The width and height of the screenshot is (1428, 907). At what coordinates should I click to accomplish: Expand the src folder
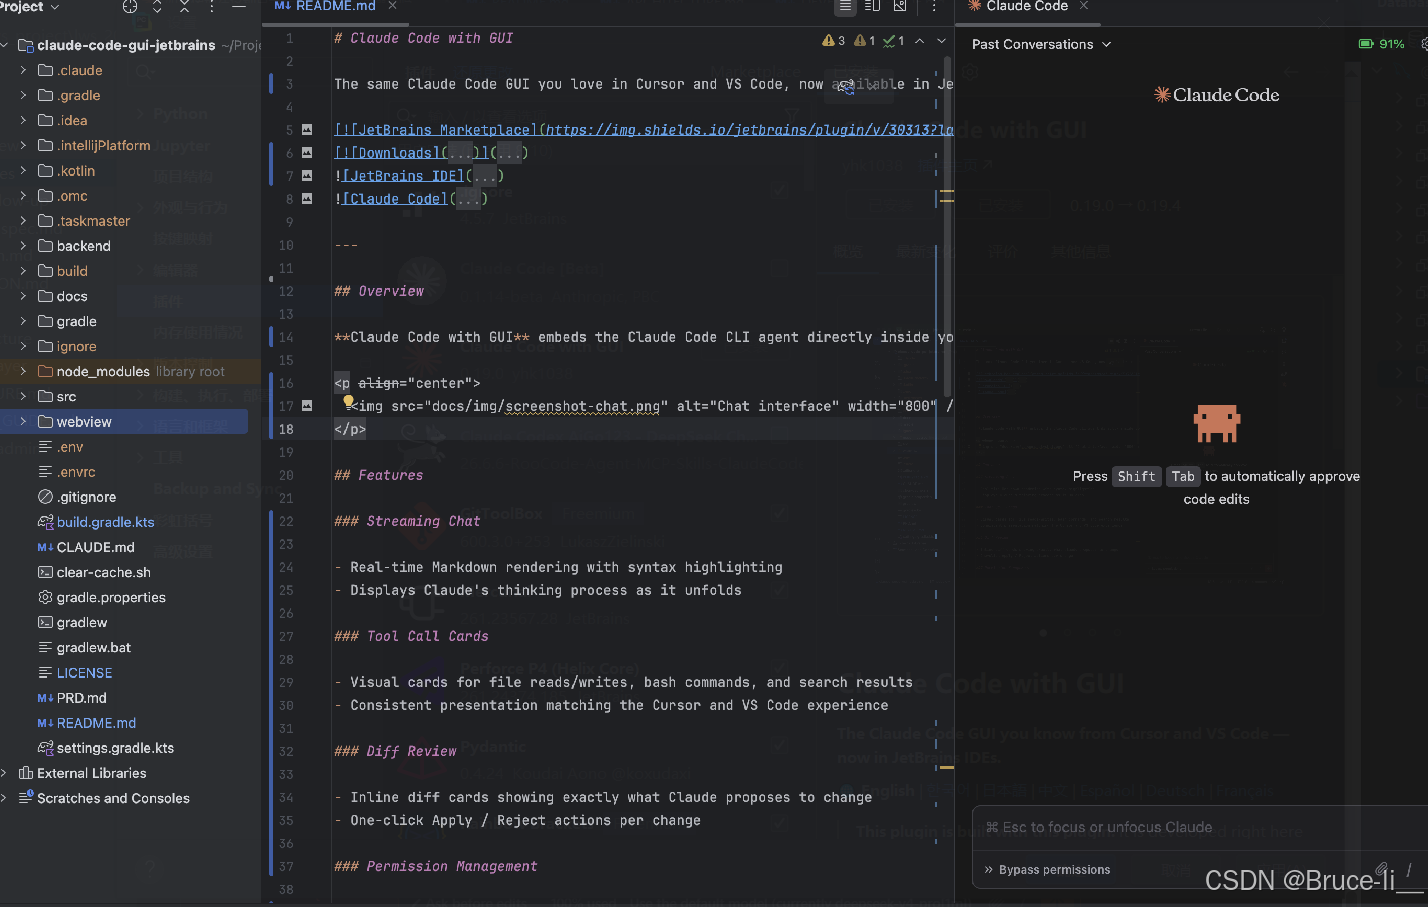[23, 396]
